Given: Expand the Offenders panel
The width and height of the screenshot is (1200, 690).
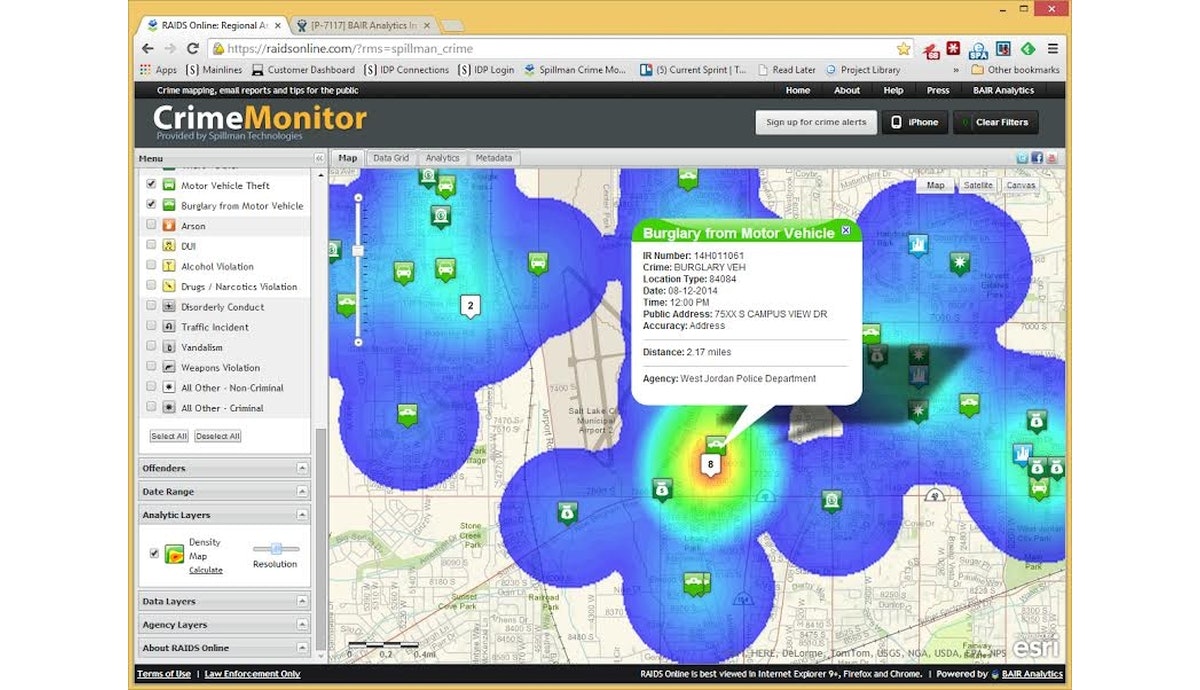Looking at the screenshot, I should coord(302,468).
